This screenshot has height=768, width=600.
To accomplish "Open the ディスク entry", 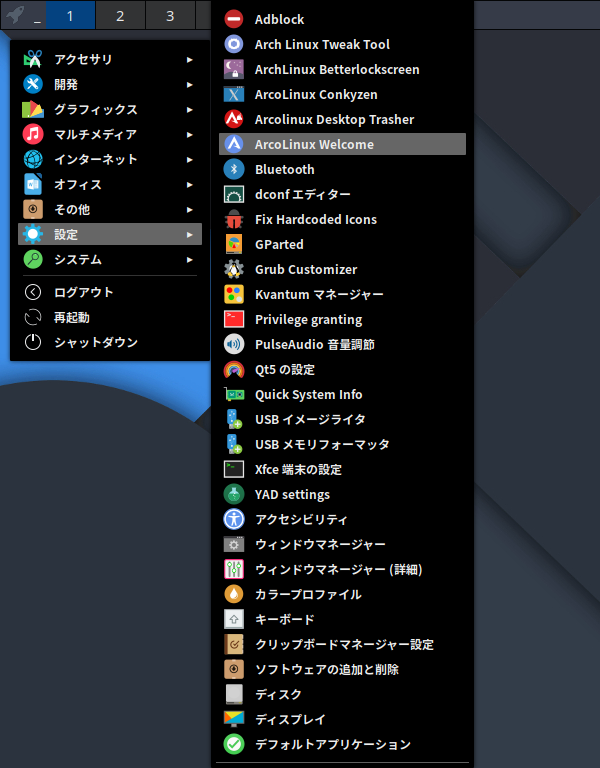I will pos(342,694).
